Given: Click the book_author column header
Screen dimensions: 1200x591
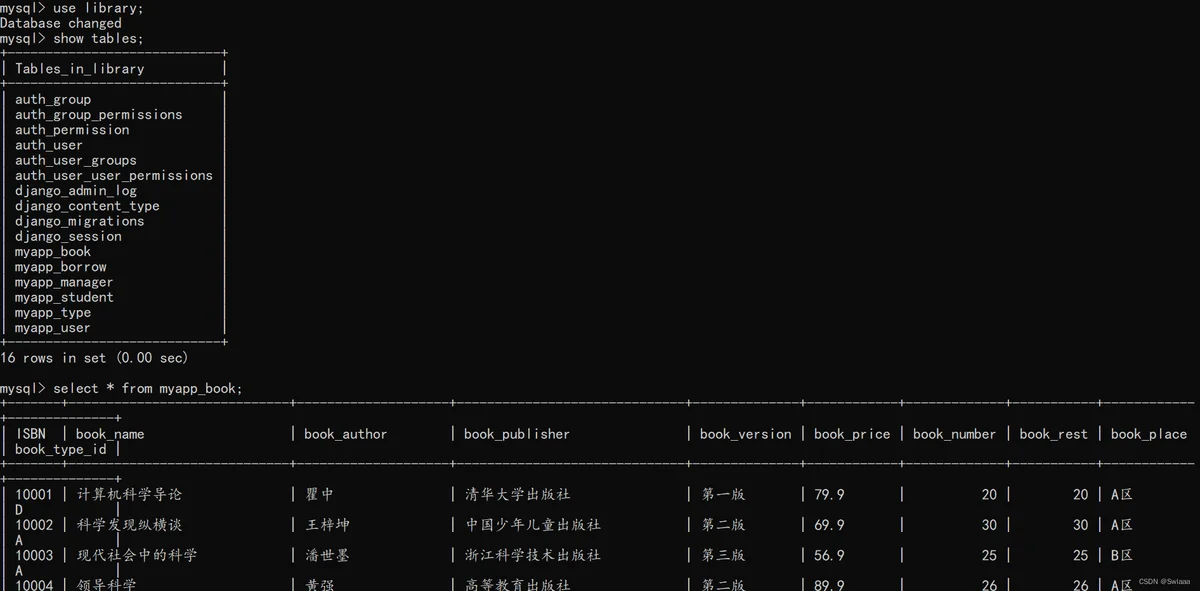Looking at the screenshot, I should pyautogui.click(x=345, y=434).
